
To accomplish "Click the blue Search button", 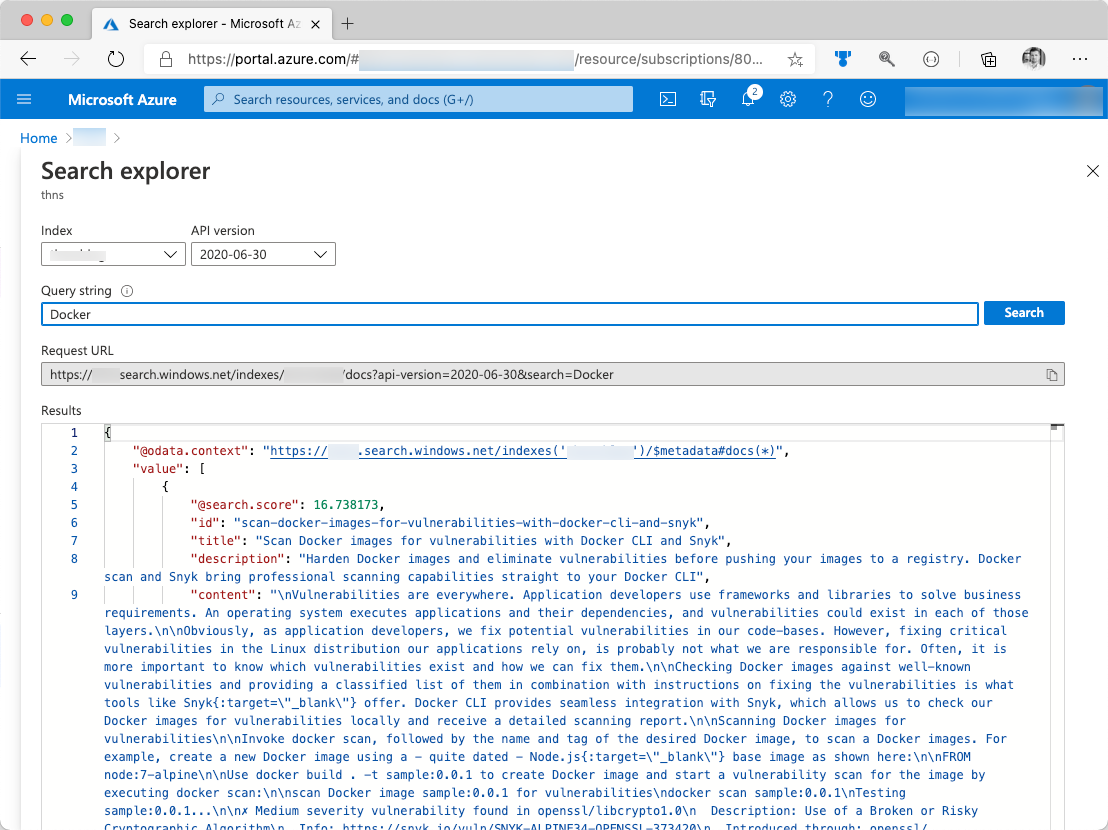I will click(1024, 313).
